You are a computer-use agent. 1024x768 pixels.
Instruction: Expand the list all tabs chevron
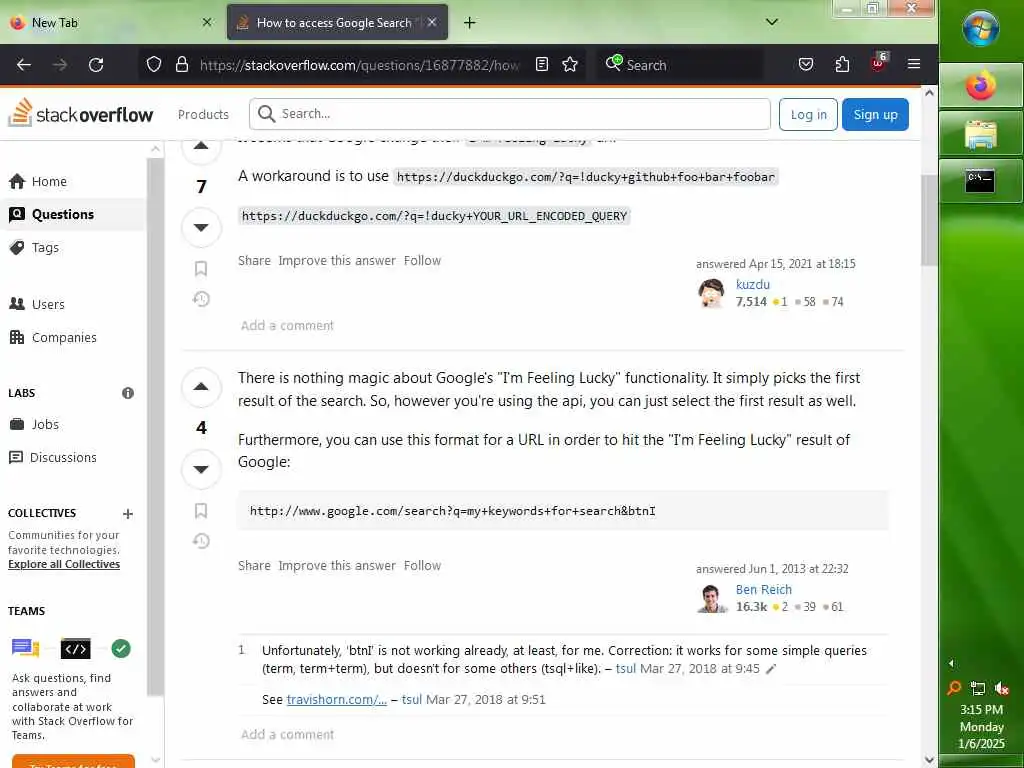click(x=772, y=22)
